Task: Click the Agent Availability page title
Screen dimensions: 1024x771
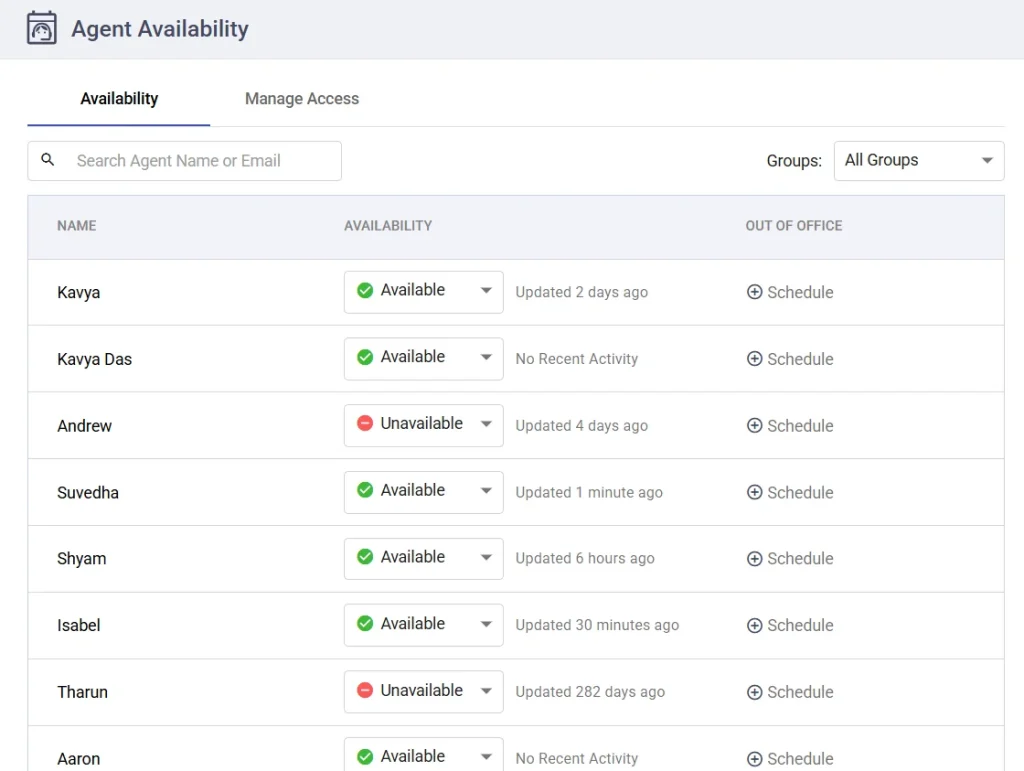Action: [160, 29]
